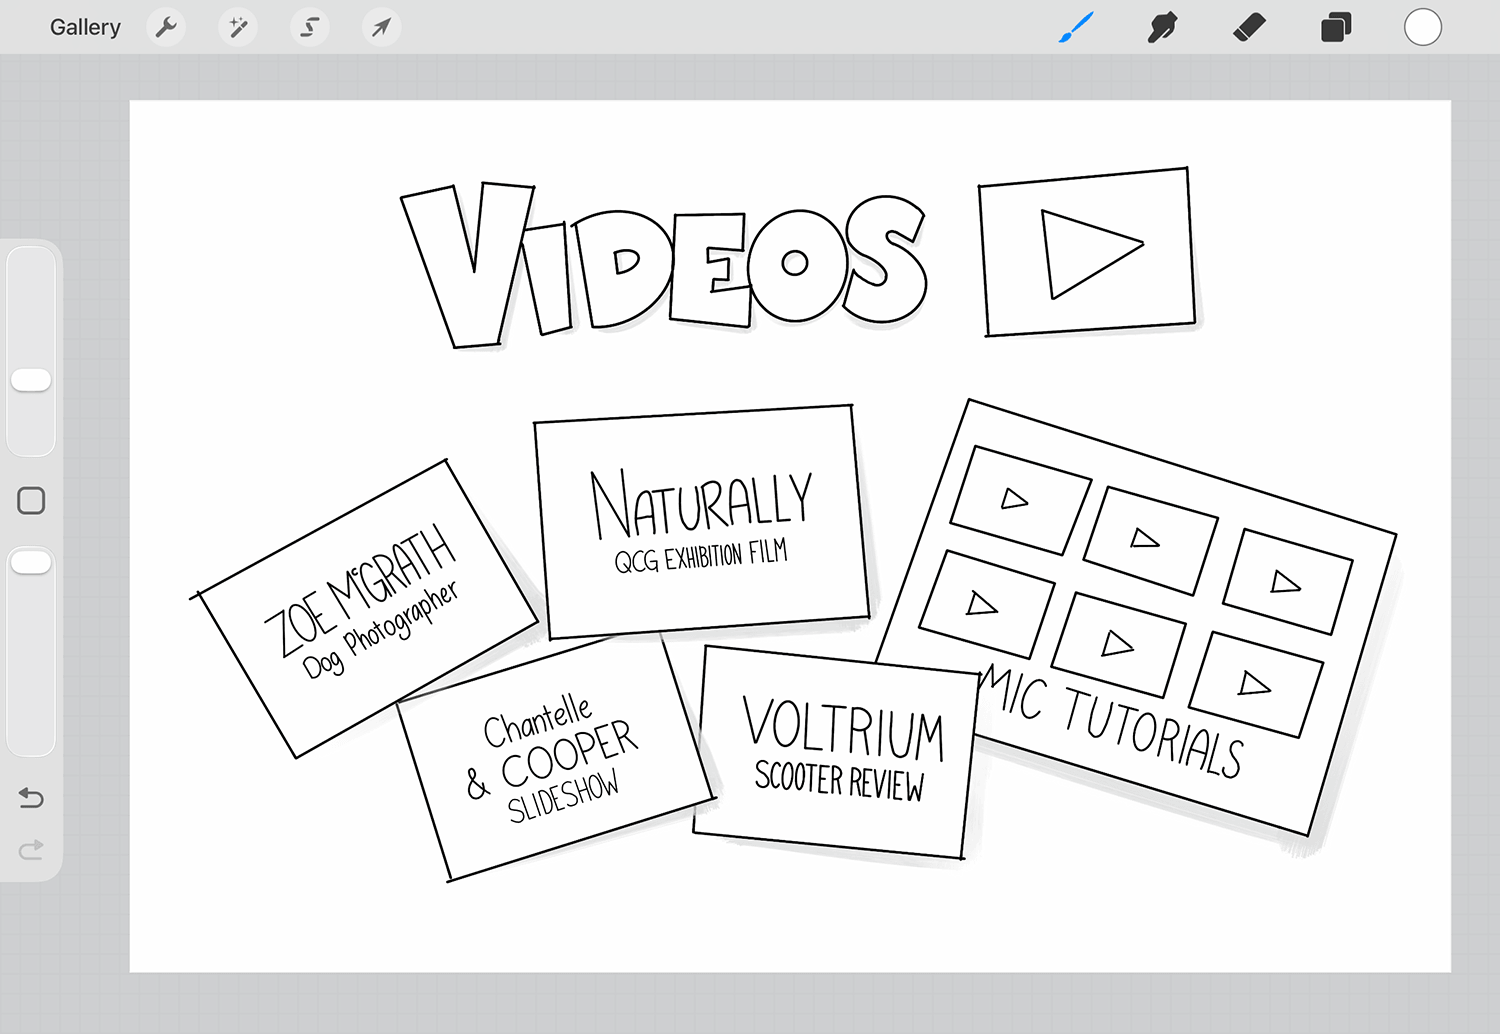Viewport: 1500px width, 1034px height.
Task: Click the large play button sketch
Action: pyautogui.click(x=1088, y=252)
